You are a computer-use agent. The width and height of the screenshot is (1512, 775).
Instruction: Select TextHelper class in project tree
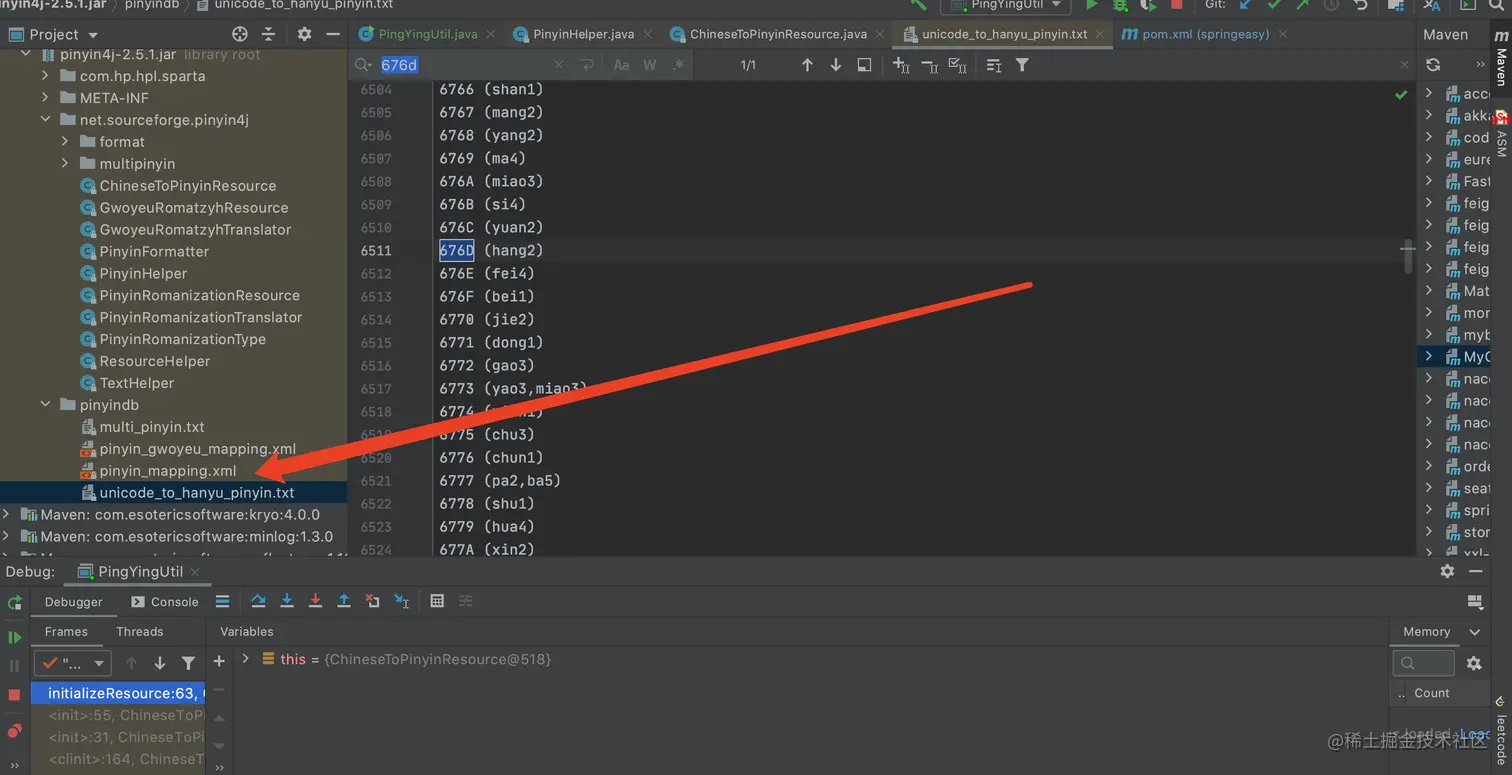coord(137,383)
